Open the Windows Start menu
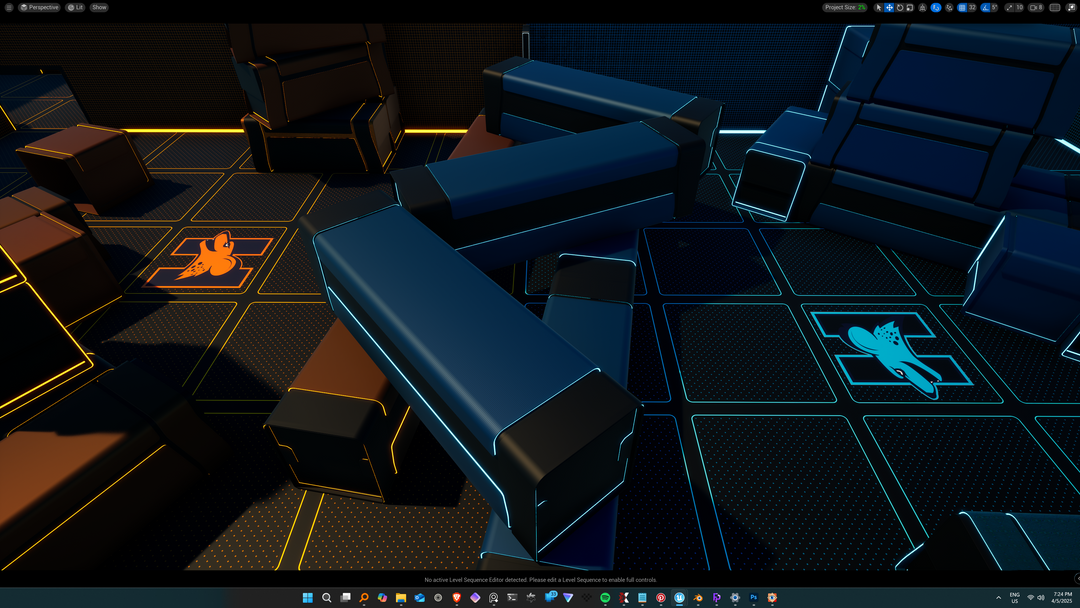This screenshot has height=608, width=1080. [308, 598]
